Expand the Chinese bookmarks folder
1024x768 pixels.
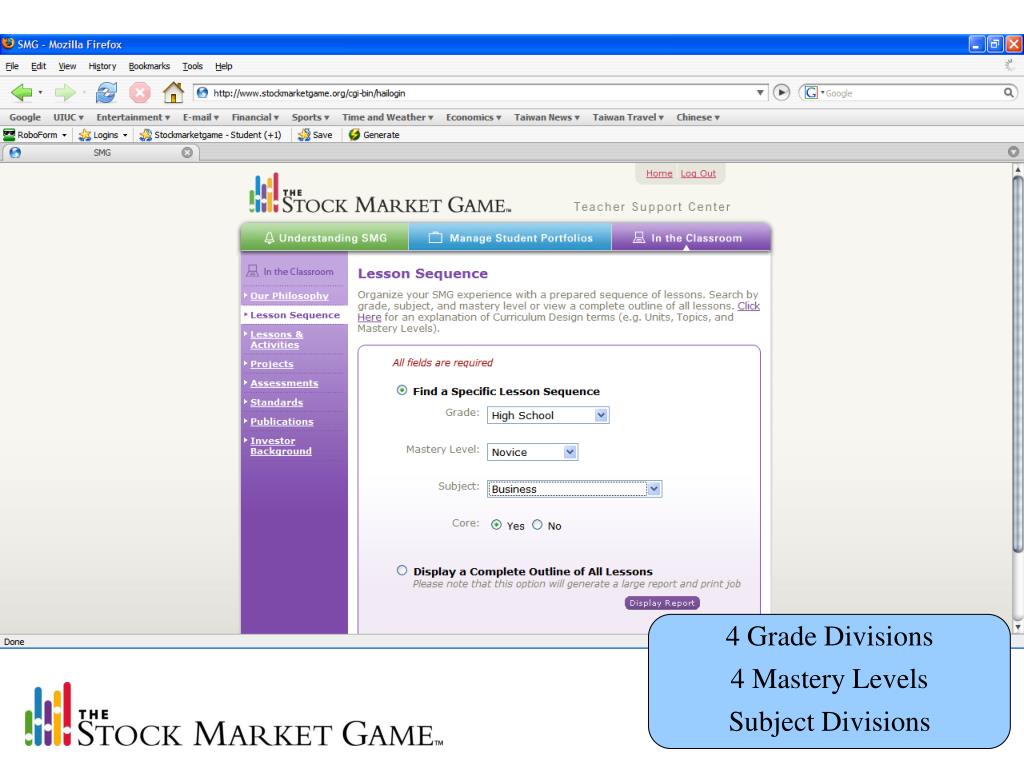[x=697, y=118]
